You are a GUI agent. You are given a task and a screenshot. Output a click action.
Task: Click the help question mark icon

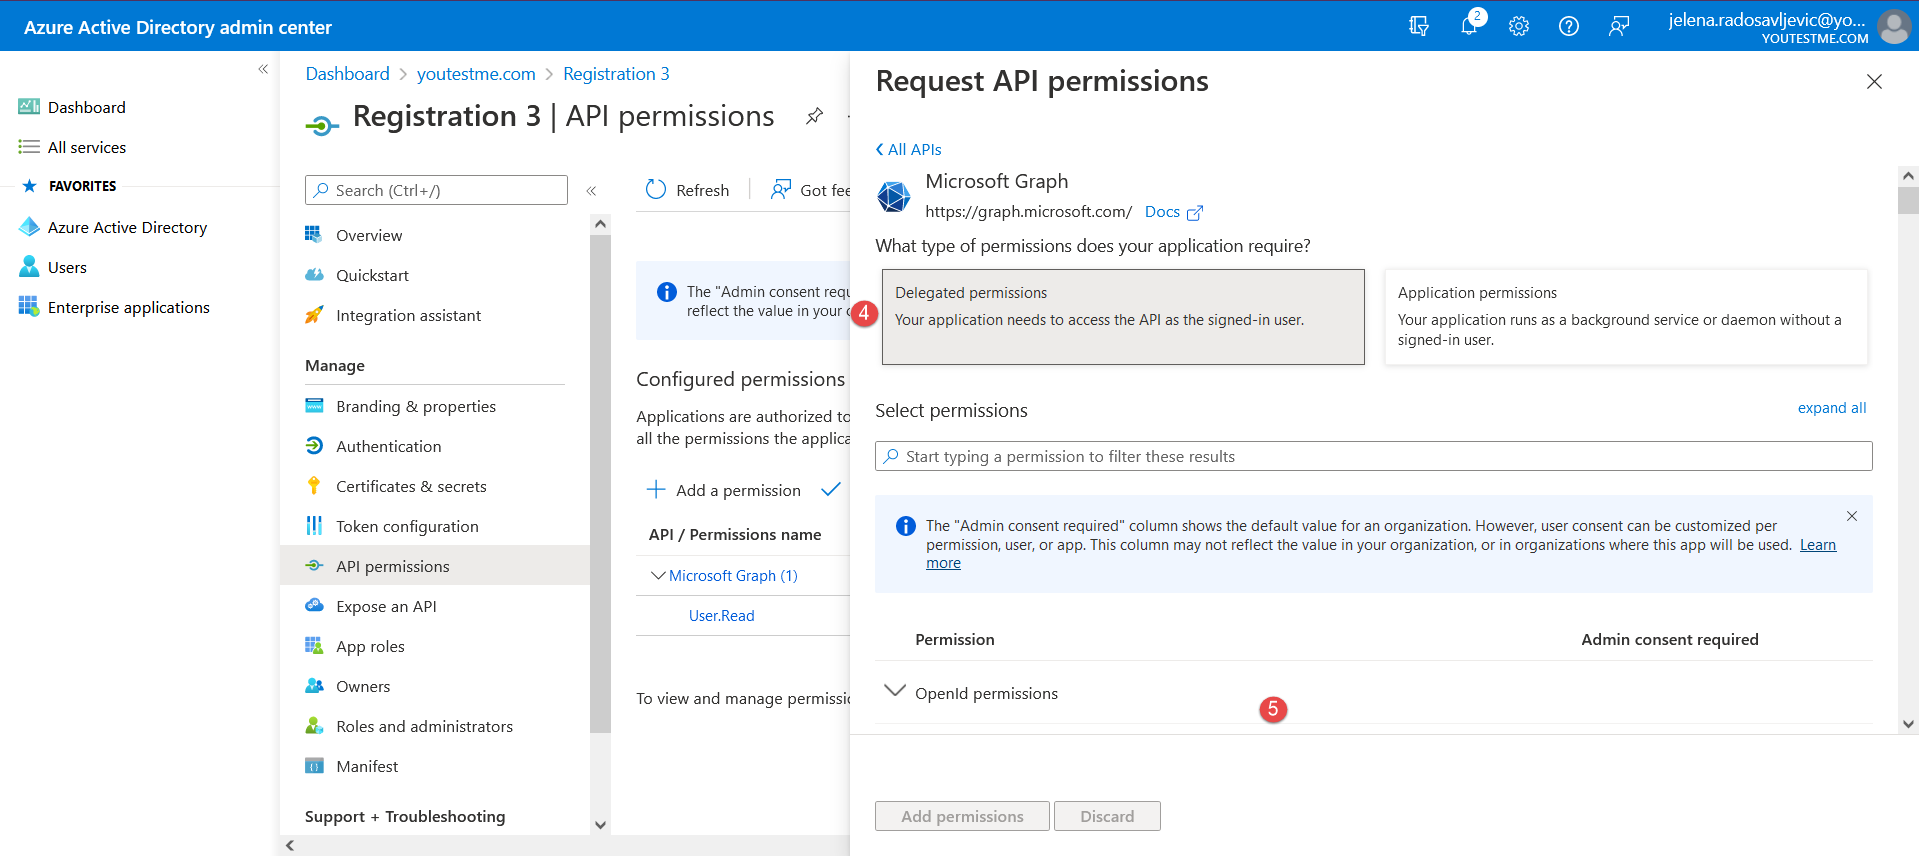[1568, 26]
